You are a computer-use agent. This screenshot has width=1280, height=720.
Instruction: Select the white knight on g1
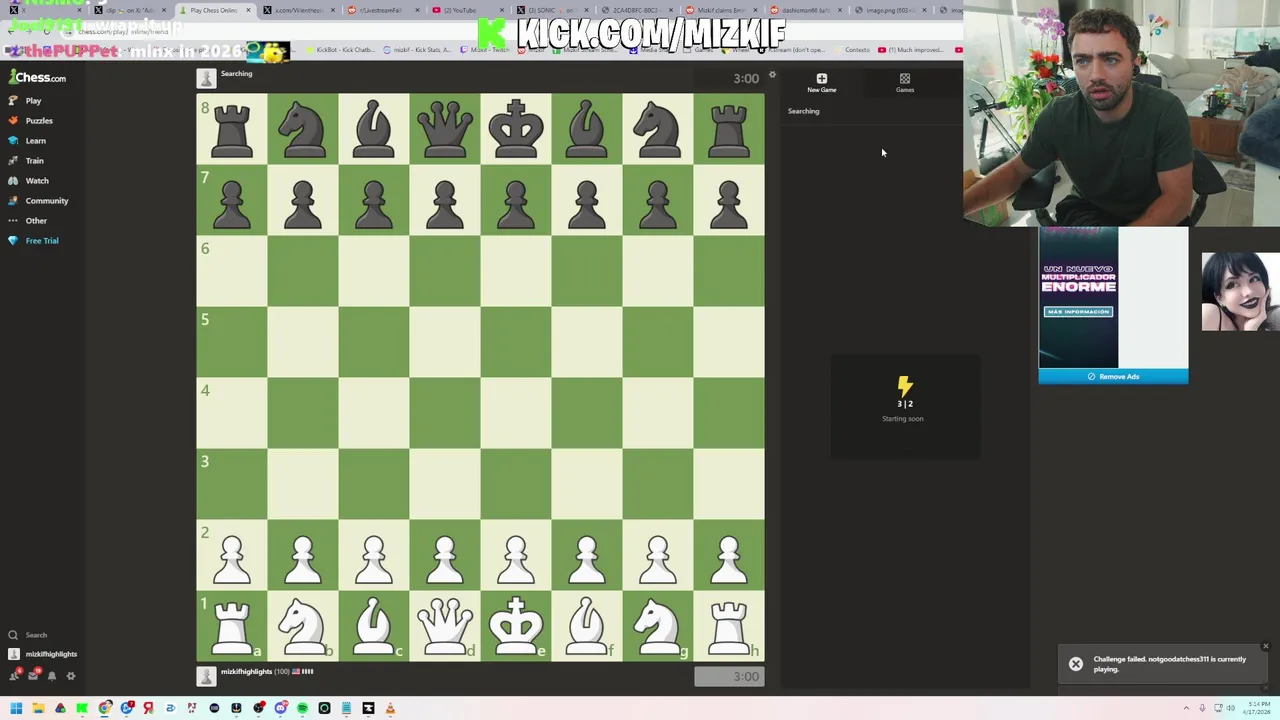[658, 626]
